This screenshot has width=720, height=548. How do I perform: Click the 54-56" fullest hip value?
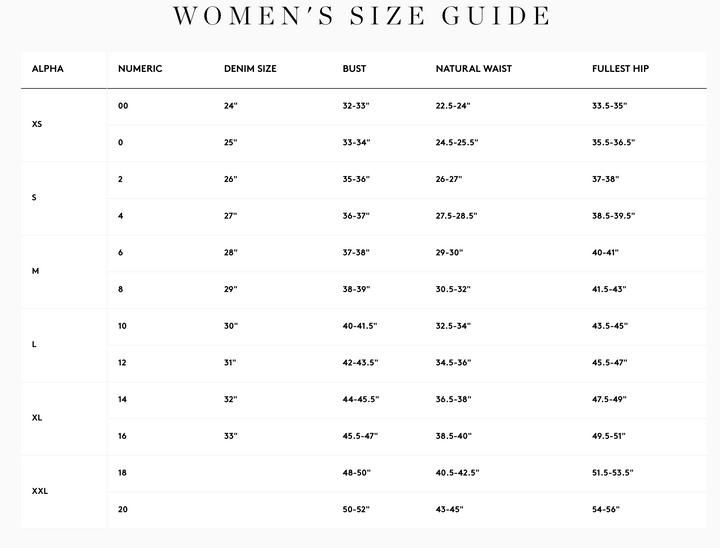[x=606, y=509]
